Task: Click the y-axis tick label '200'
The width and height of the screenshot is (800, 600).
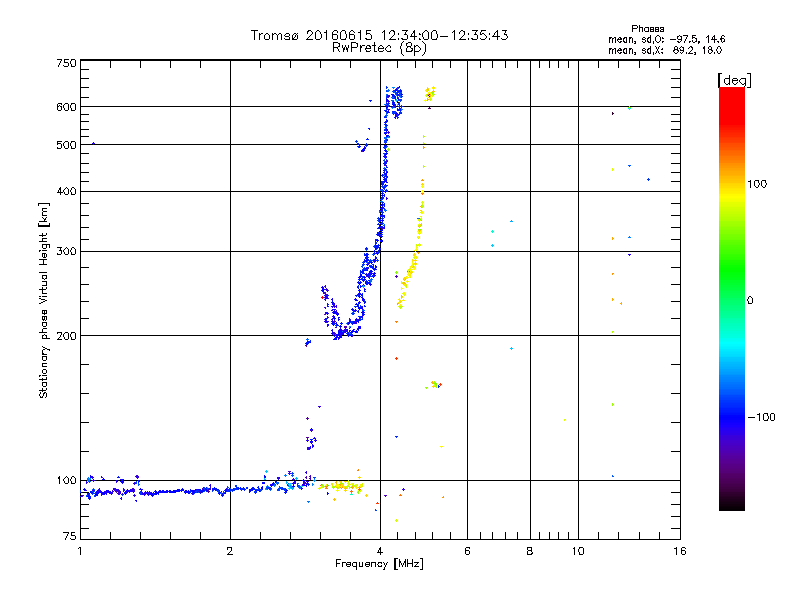Action: point(66,336)
